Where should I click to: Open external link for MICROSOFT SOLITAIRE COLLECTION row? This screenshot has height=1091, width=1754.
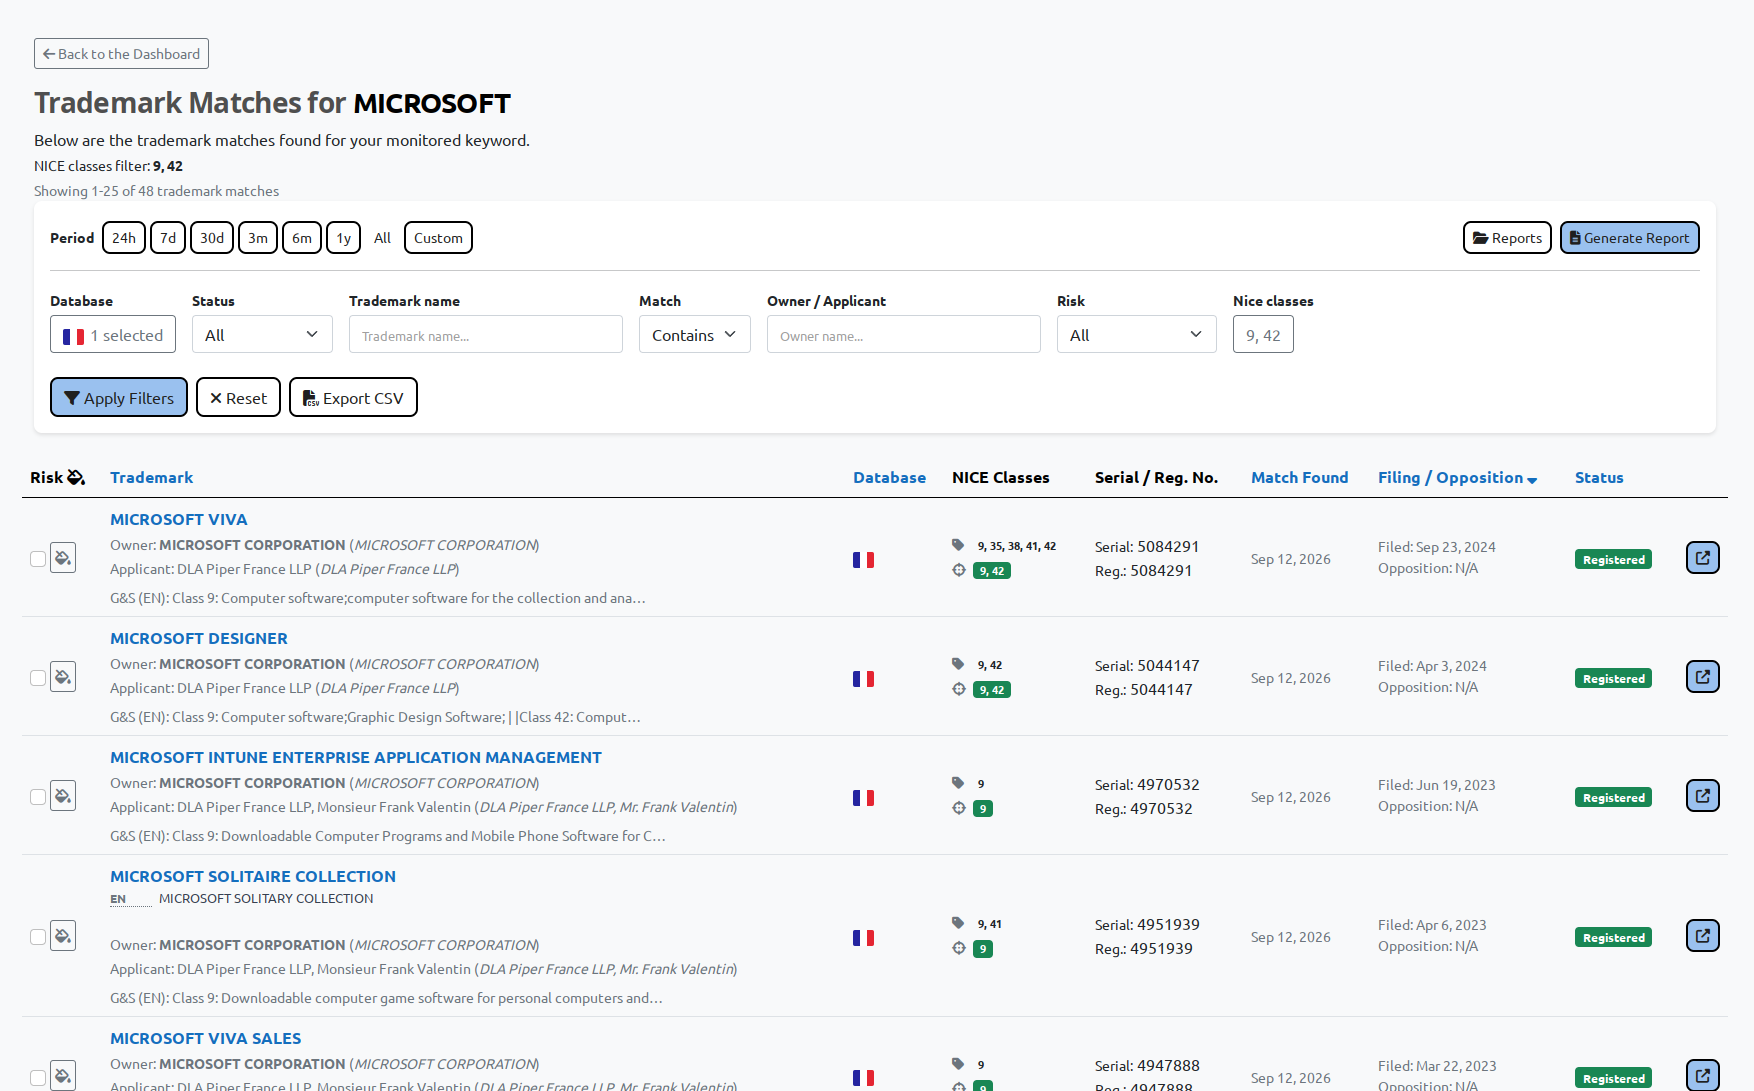coord(1702,935)
